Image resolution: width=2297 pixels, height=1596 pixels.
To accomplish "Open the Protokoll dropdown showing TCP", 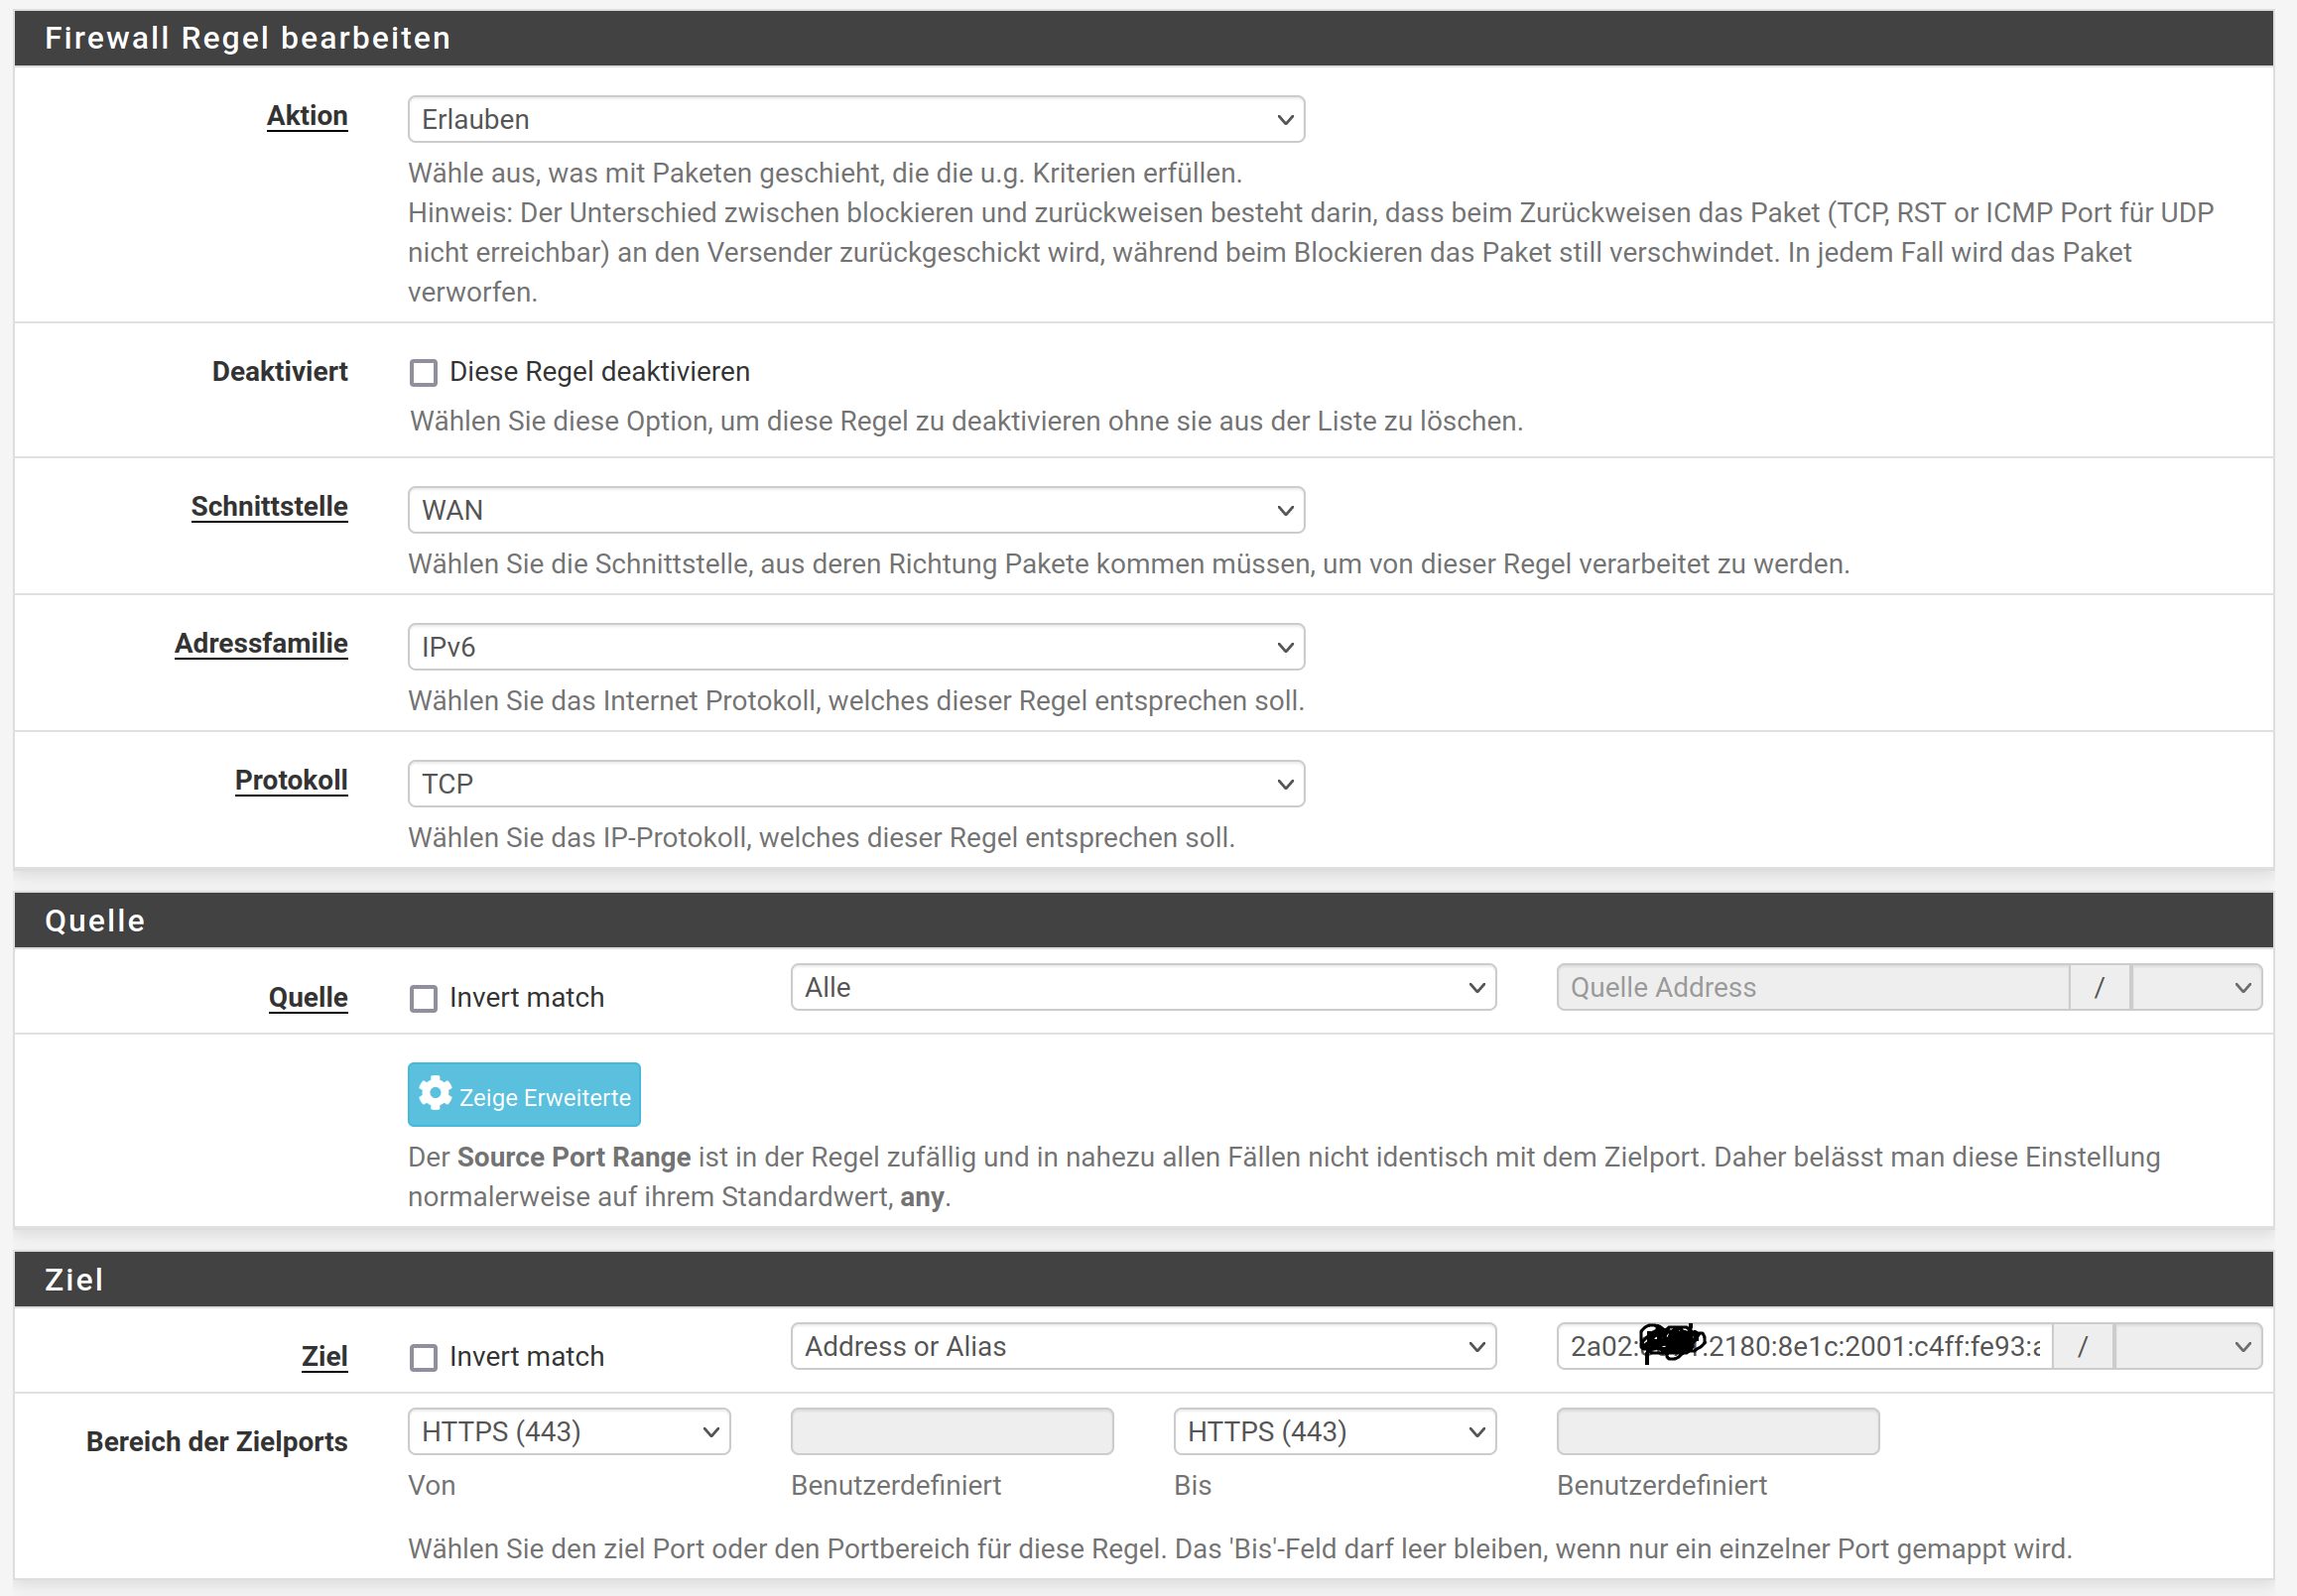I will [856, 784].
